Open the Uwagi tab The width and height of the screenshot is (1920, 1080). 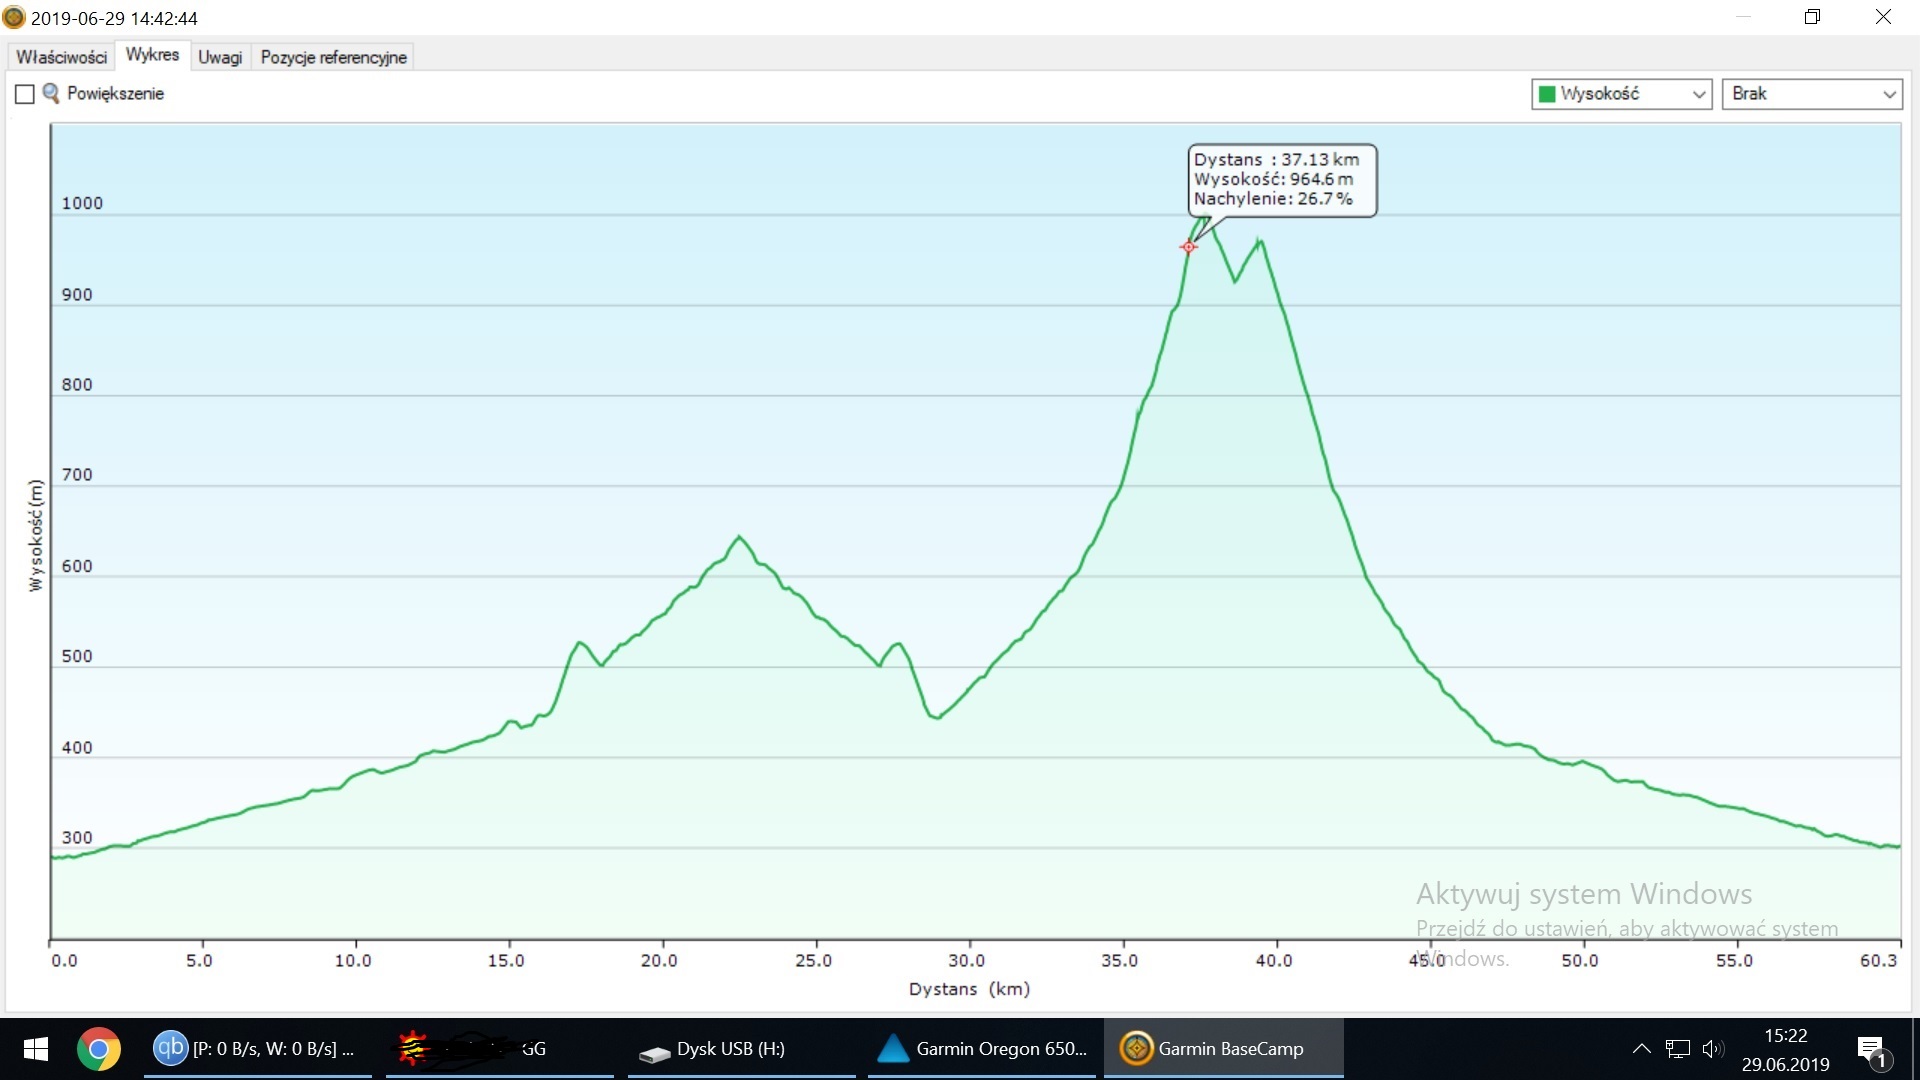click(x=220, y=57)
